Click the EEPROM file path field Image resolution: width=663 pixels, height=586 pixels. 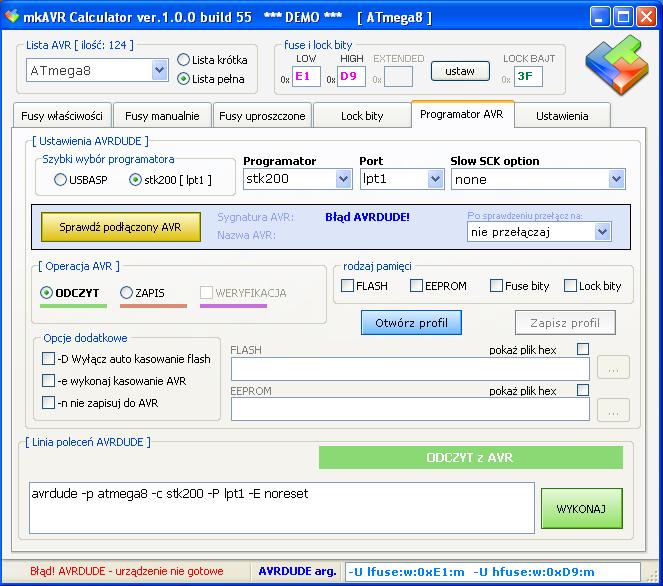tap(410, 409)
